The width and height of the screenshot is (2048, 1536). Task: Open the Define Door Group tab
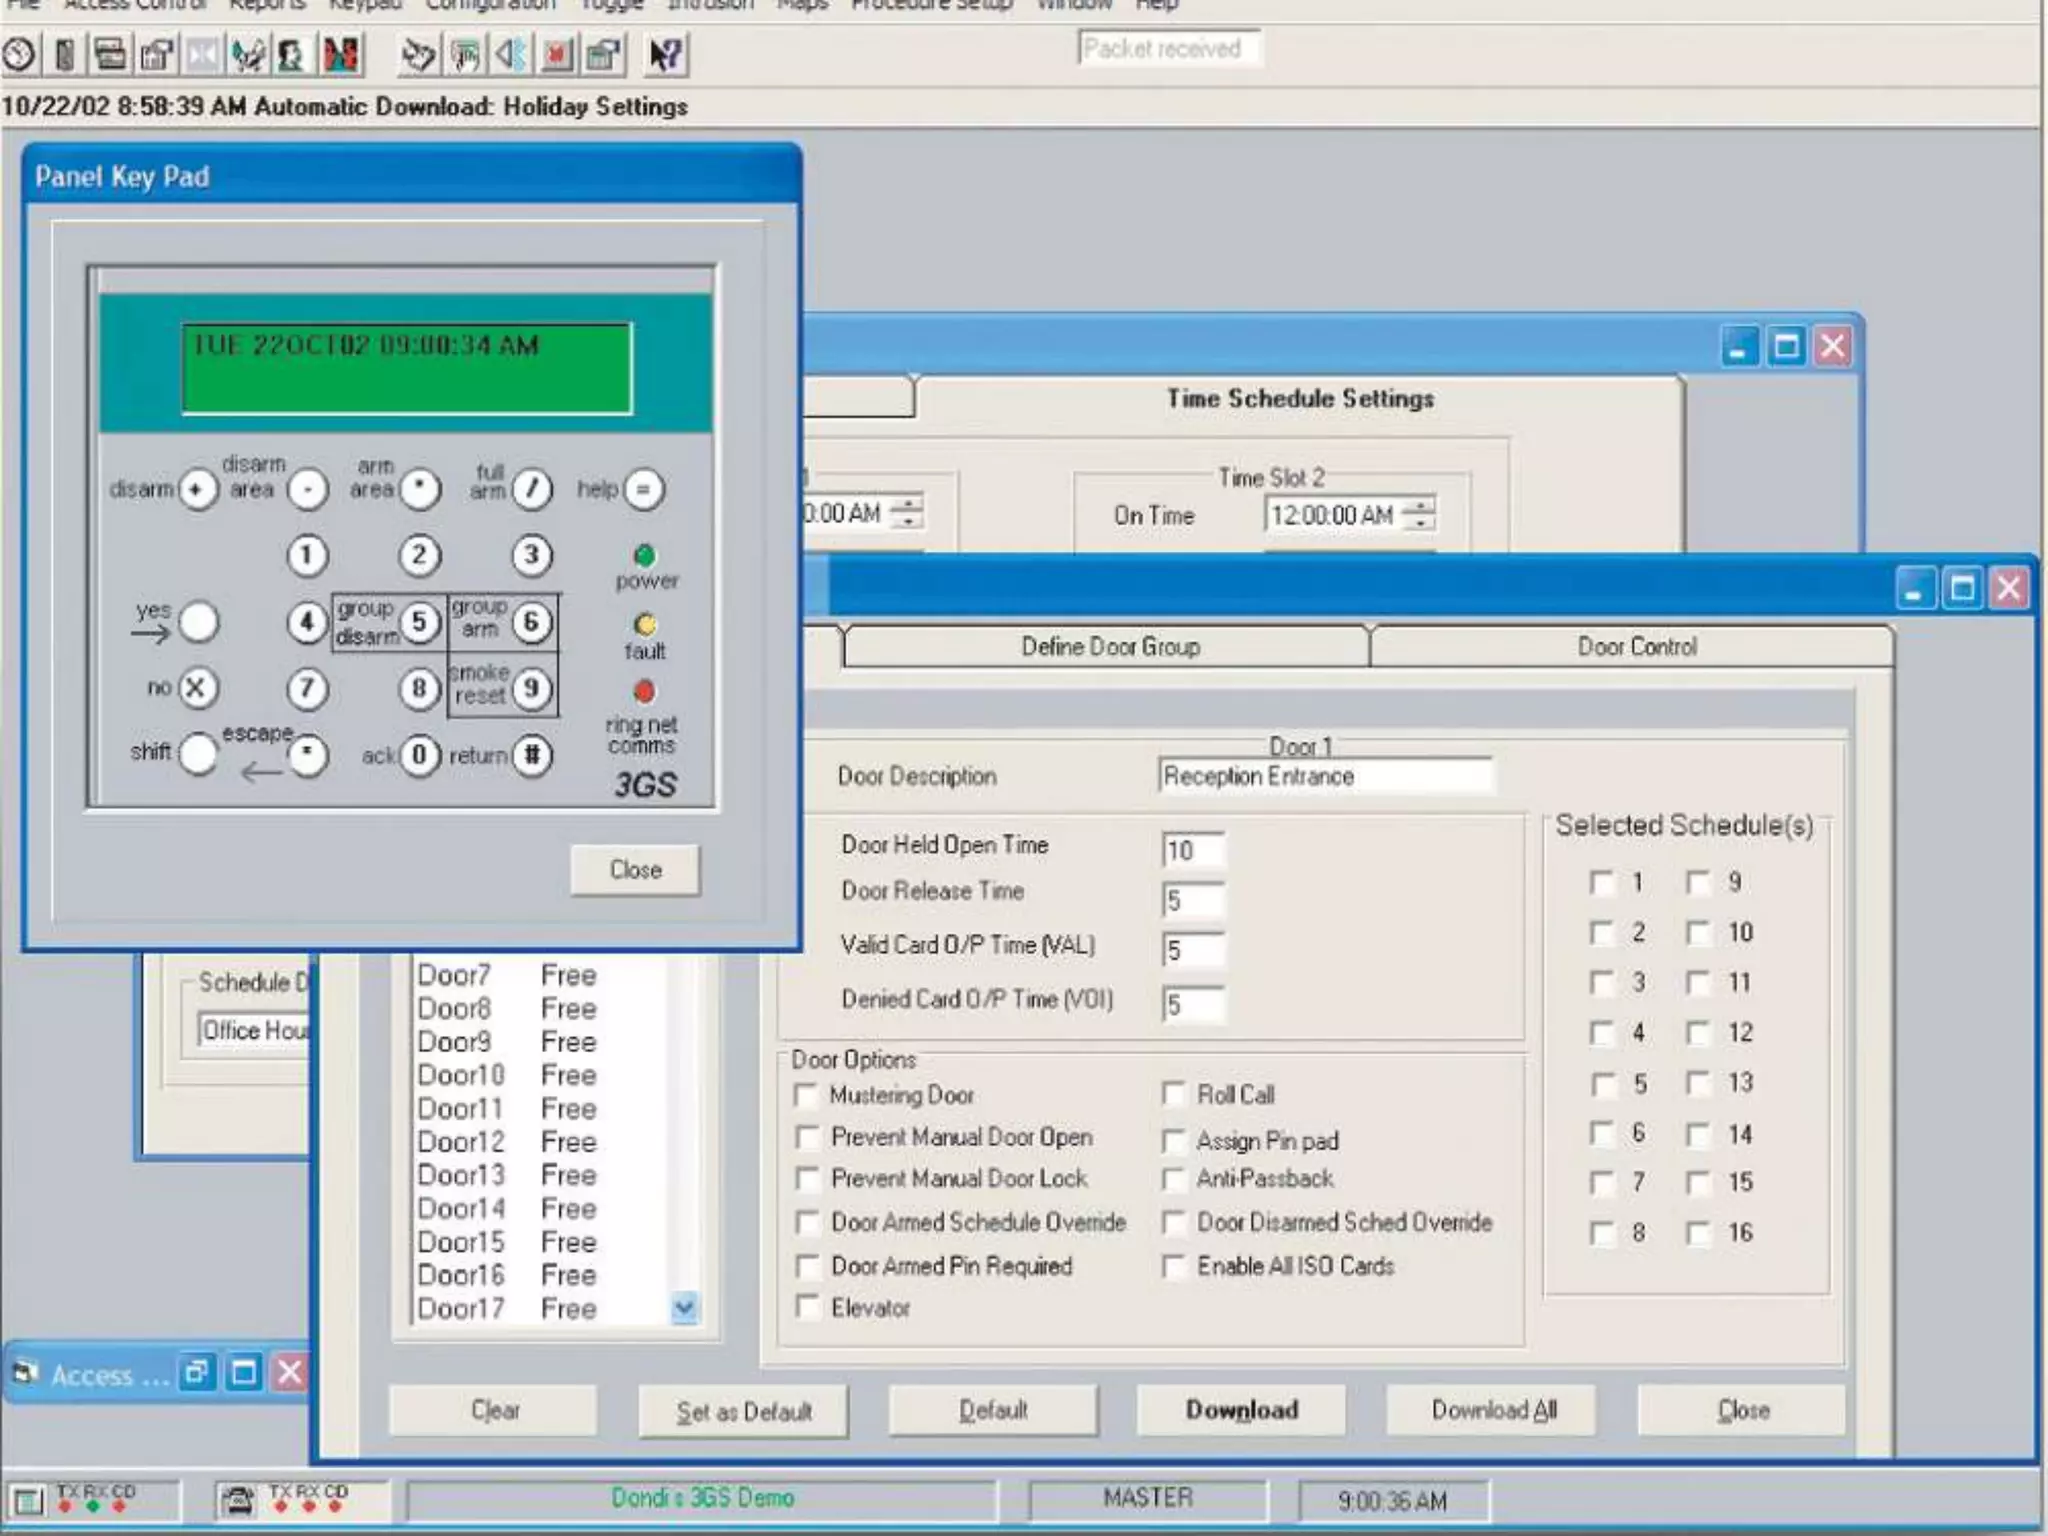(x=1109, y=647)
